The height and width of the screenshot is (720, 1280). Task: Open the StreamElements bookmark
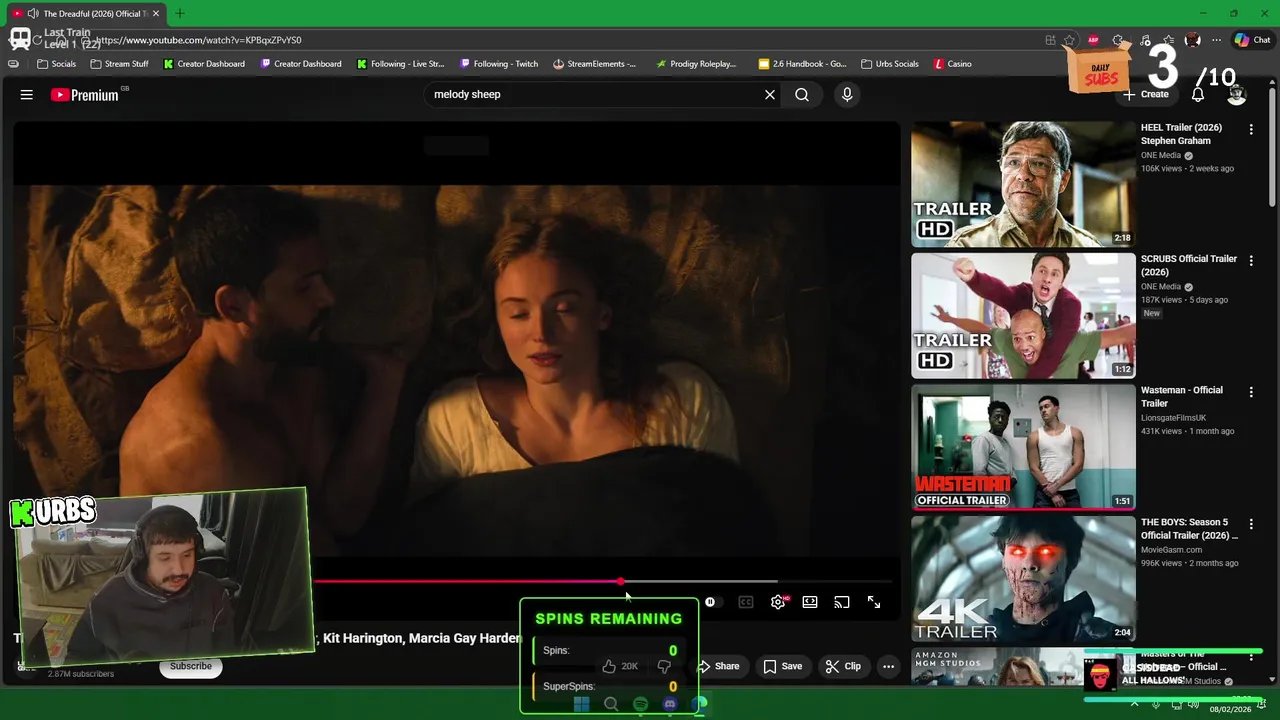594,64
